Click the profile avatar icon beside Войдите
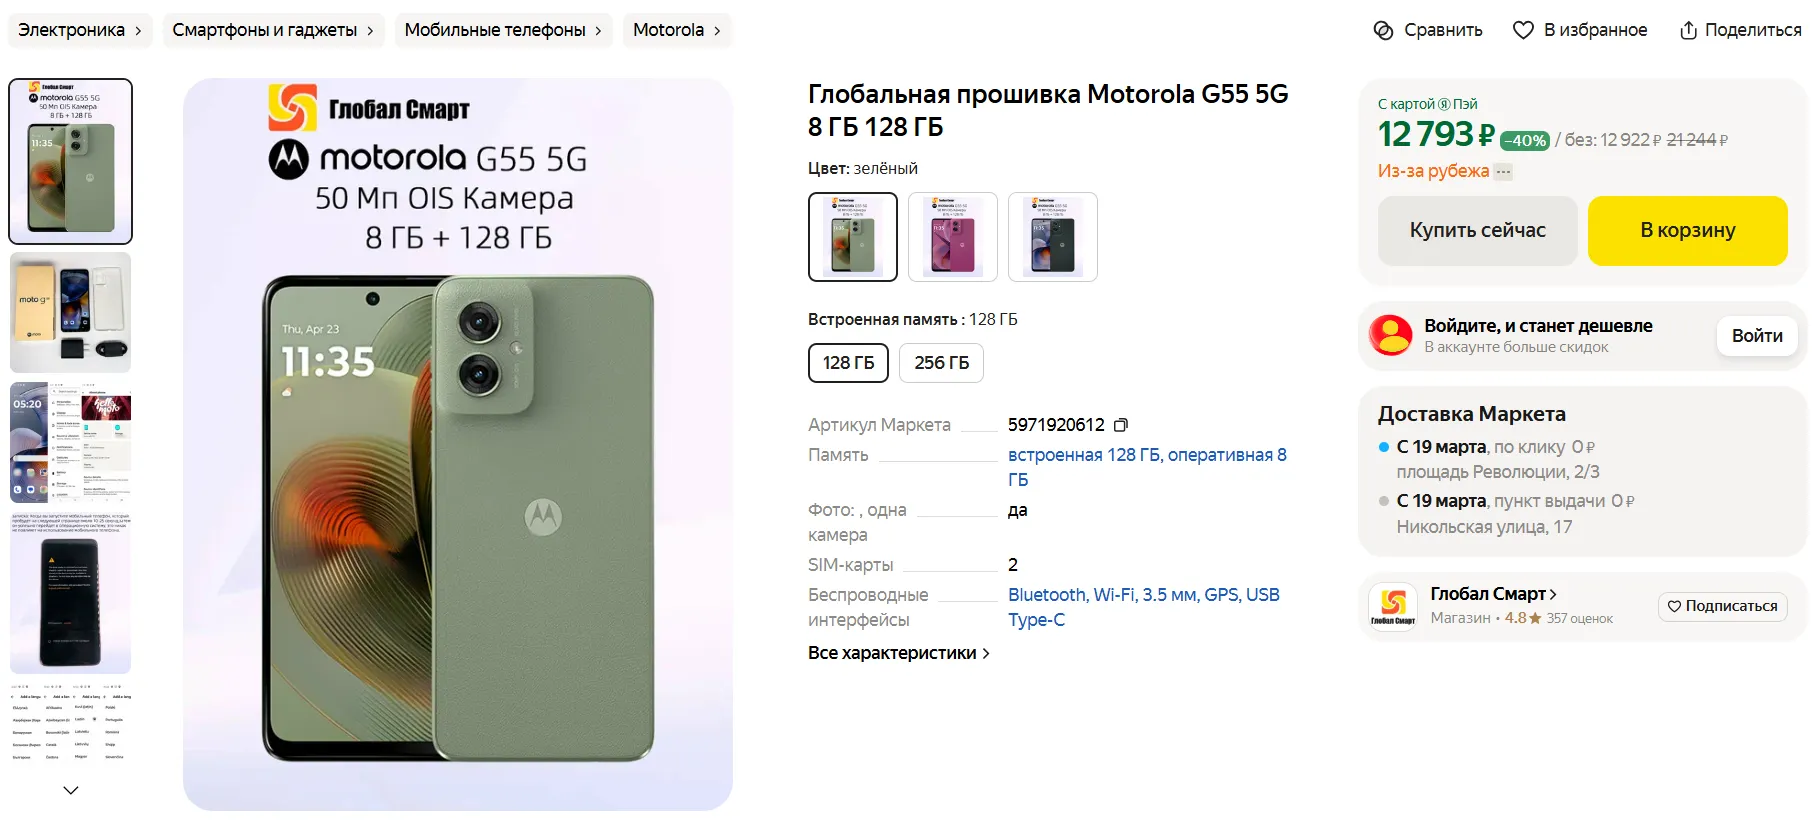1818x825 pixels. (x=1391, y=336)
